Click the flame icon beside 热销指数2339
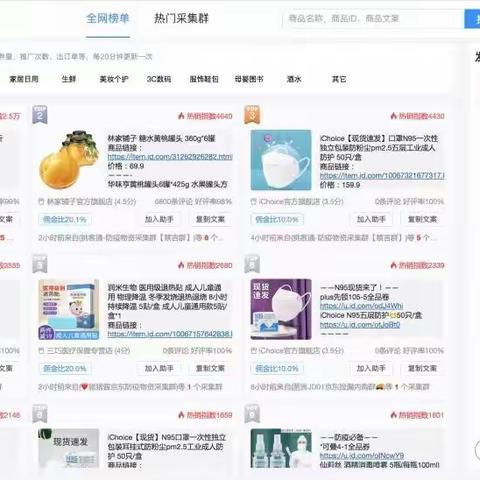 point(393,265)
